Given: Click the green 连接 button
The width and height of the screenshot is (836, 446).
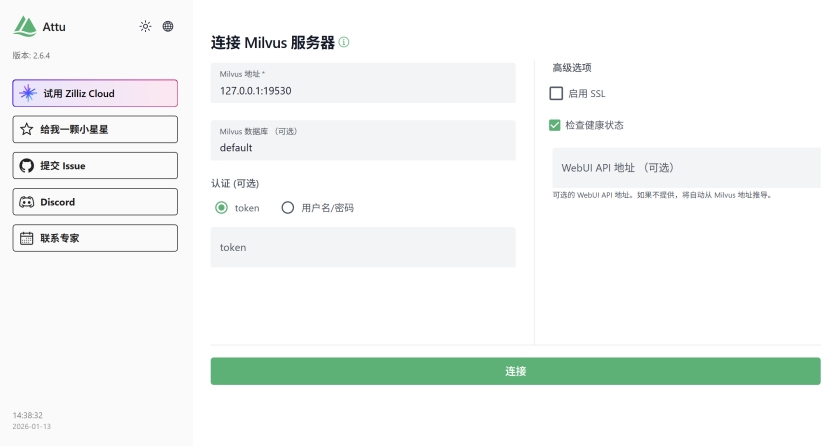Looking at the screenshot, I should click(x=515, y=371).
